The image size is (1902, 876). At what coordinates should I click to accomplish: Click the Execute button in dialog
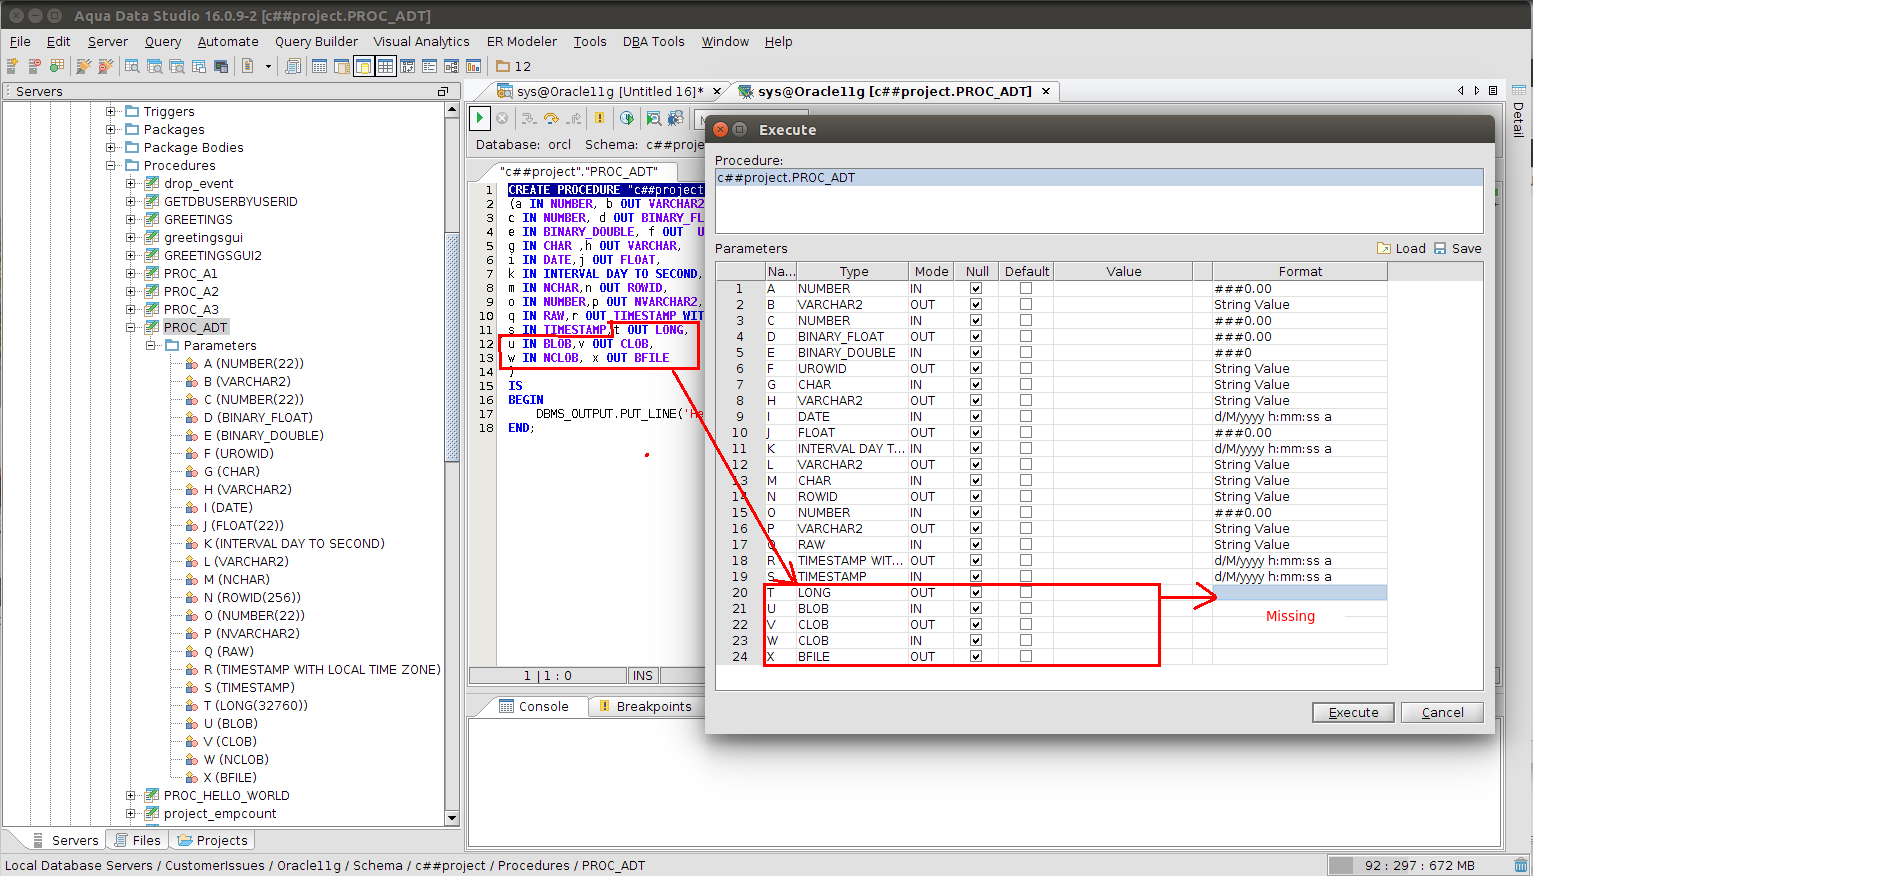click(1354, 713)
